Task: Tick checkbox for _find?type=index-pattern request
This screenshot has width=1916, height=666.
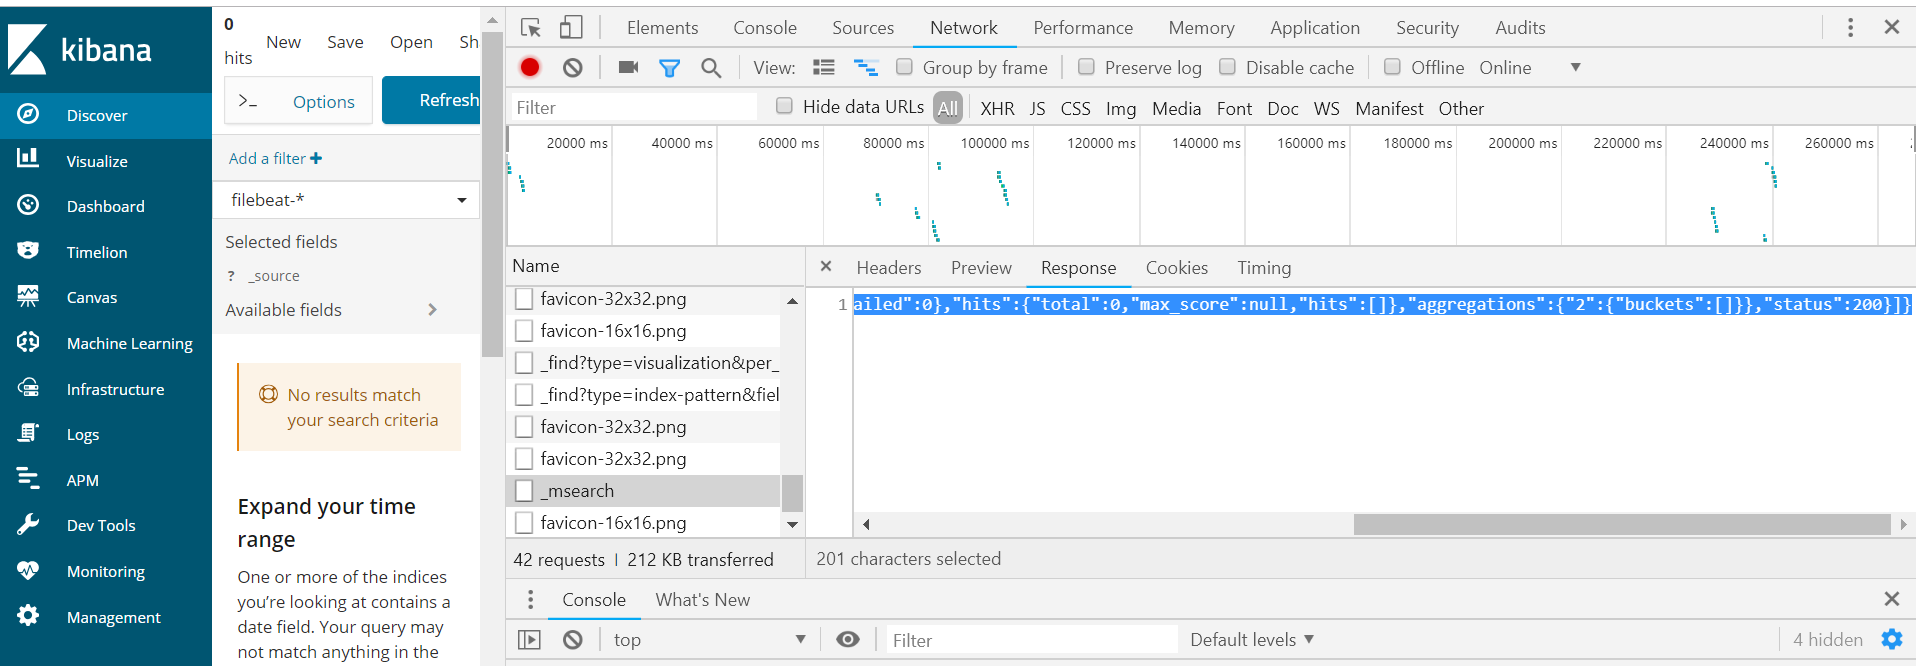Action: pyautogui.click(x=524, y=395)
